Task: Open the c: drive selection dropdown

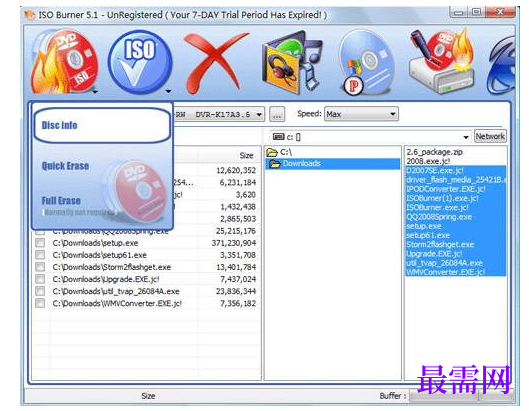Action: (466, 137)
